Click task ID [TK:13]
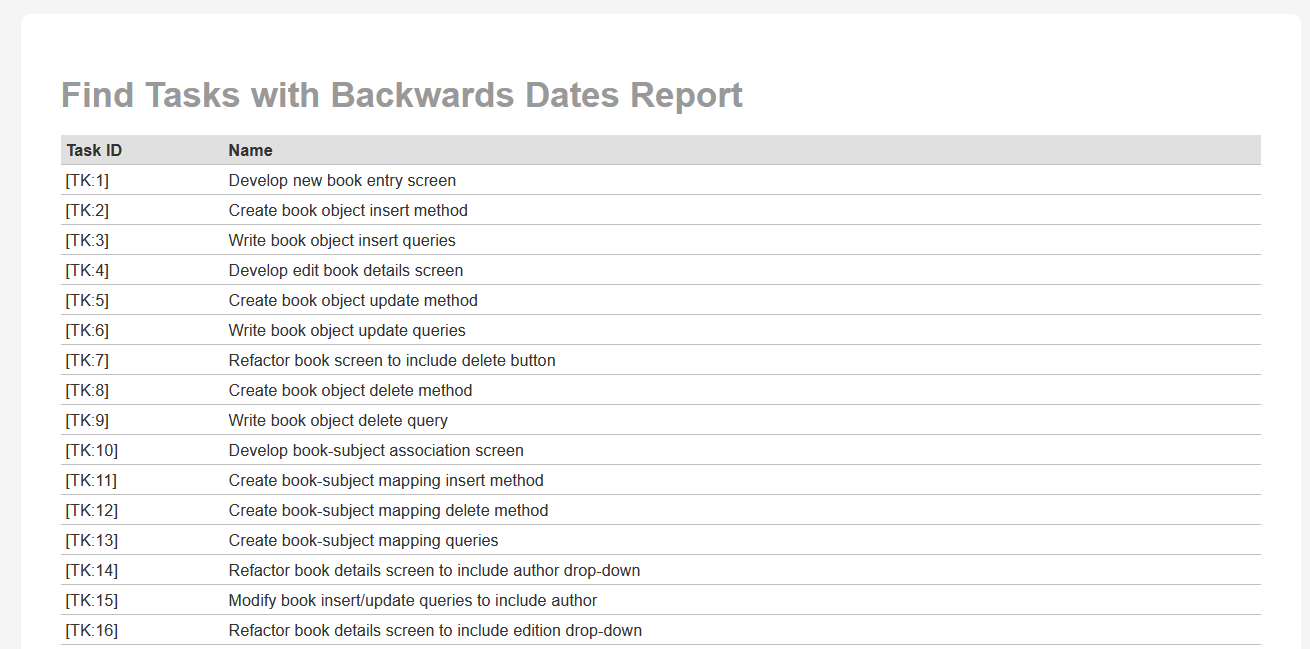1310x649 pixels. point(91,540)
